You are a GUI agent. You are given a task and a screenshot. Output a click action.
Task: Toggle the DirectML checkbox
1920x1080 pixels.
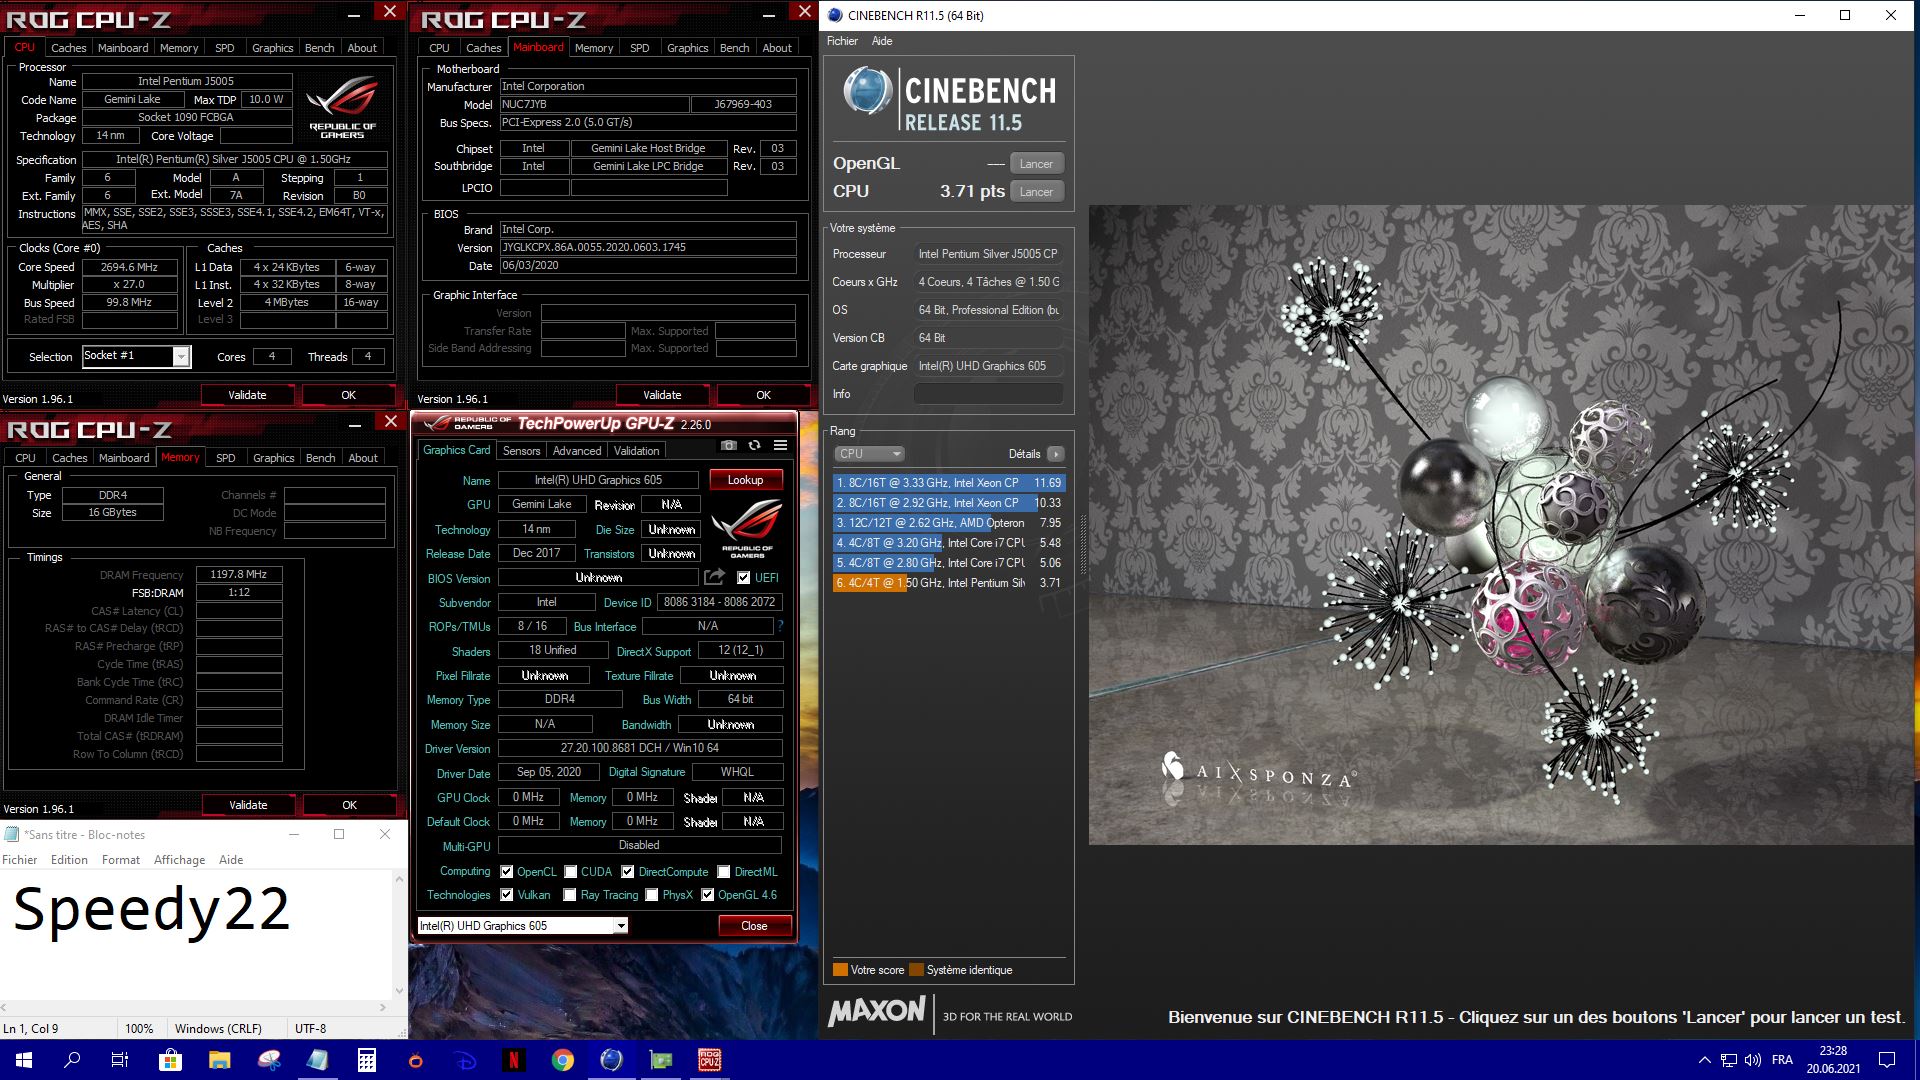tap(724, 871)
